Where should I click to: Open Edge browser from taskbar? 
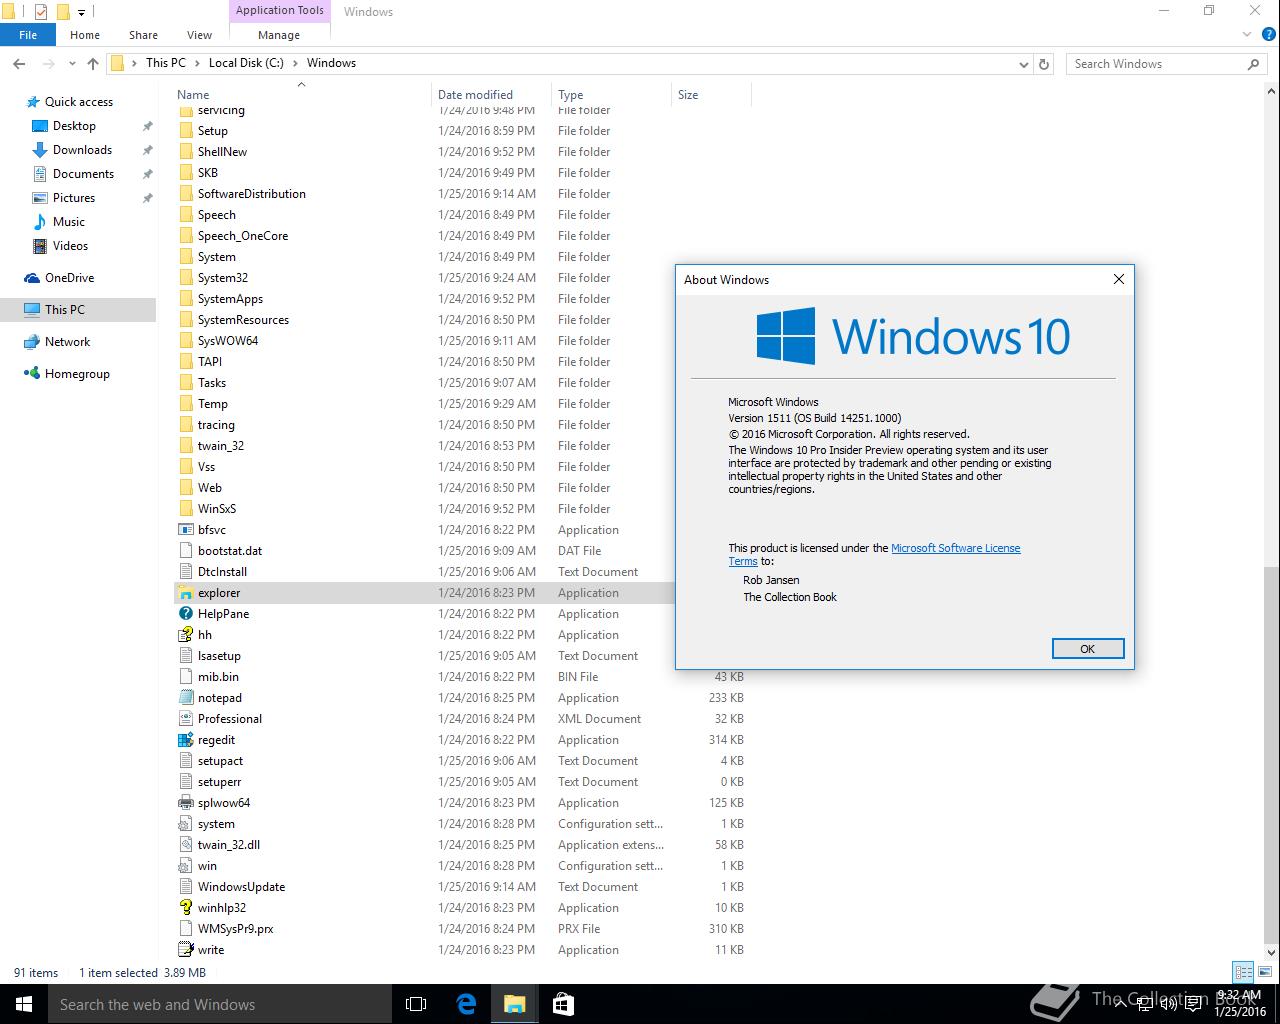[466, 1004]
